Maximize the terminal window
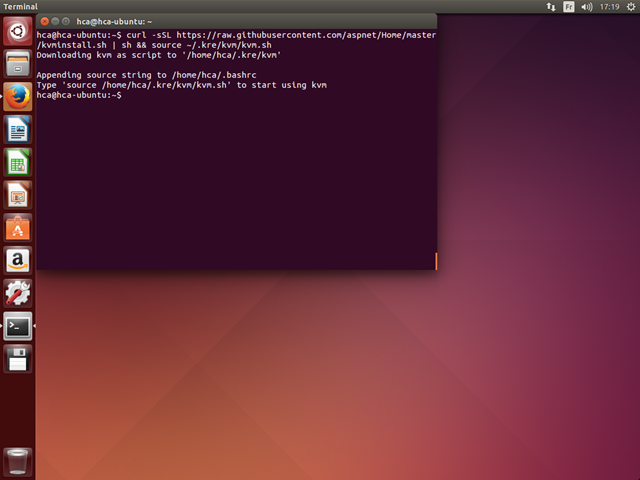The image size is (640, 480). pos(66,21)
